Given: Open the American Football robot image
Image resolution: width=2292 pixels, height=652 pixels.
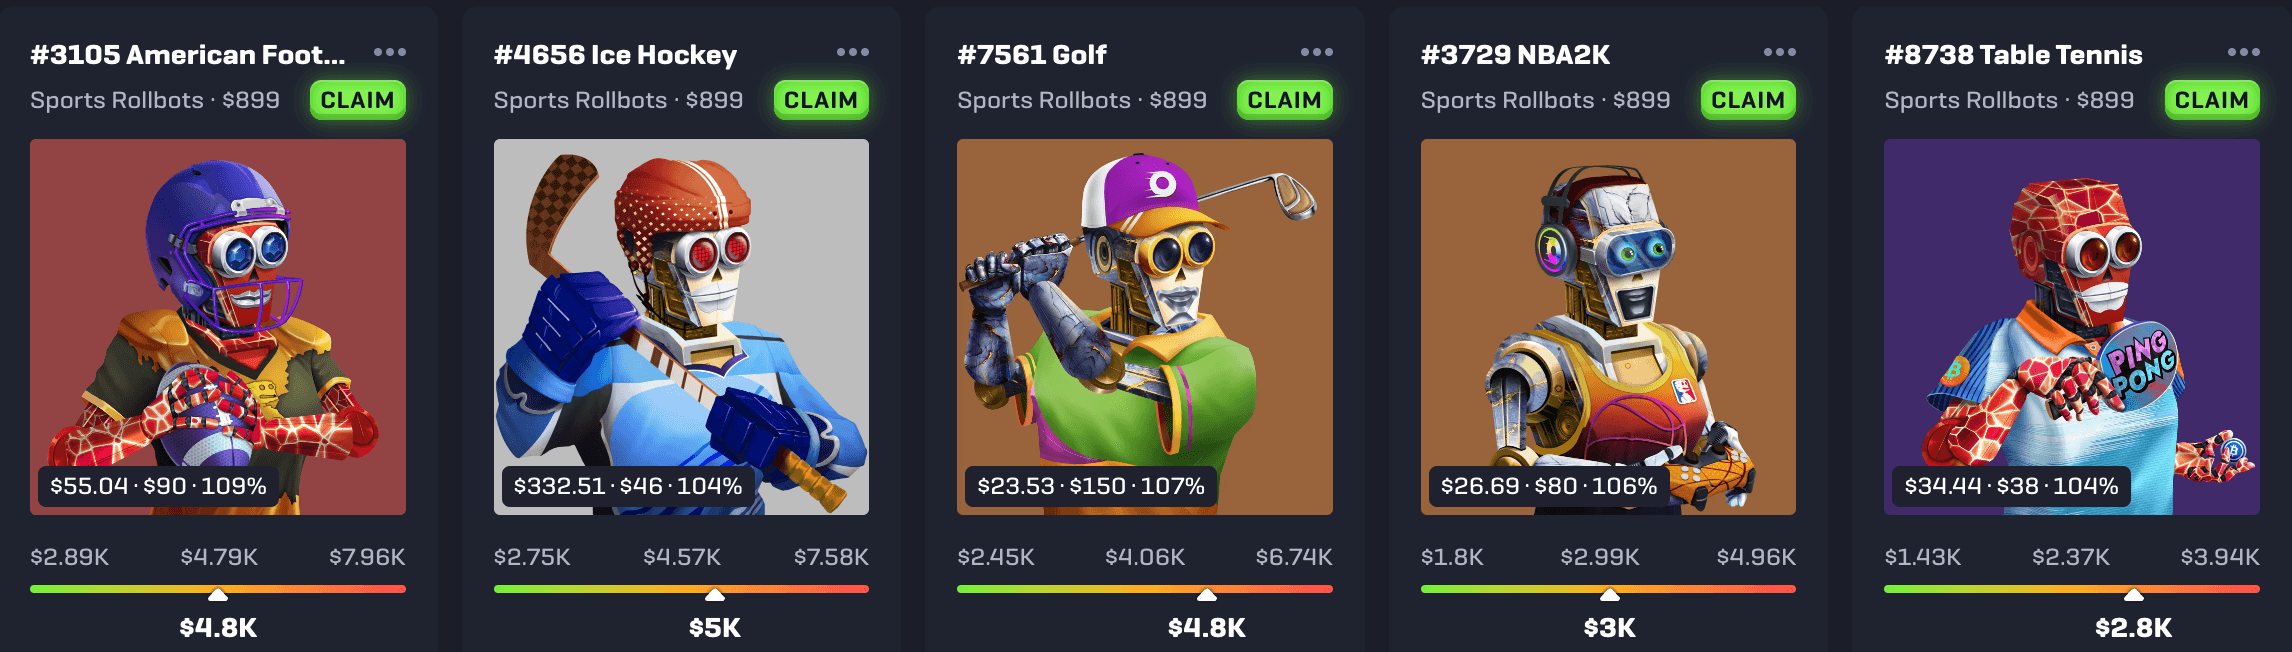Looking at the screenshot, I should [218, 327].
